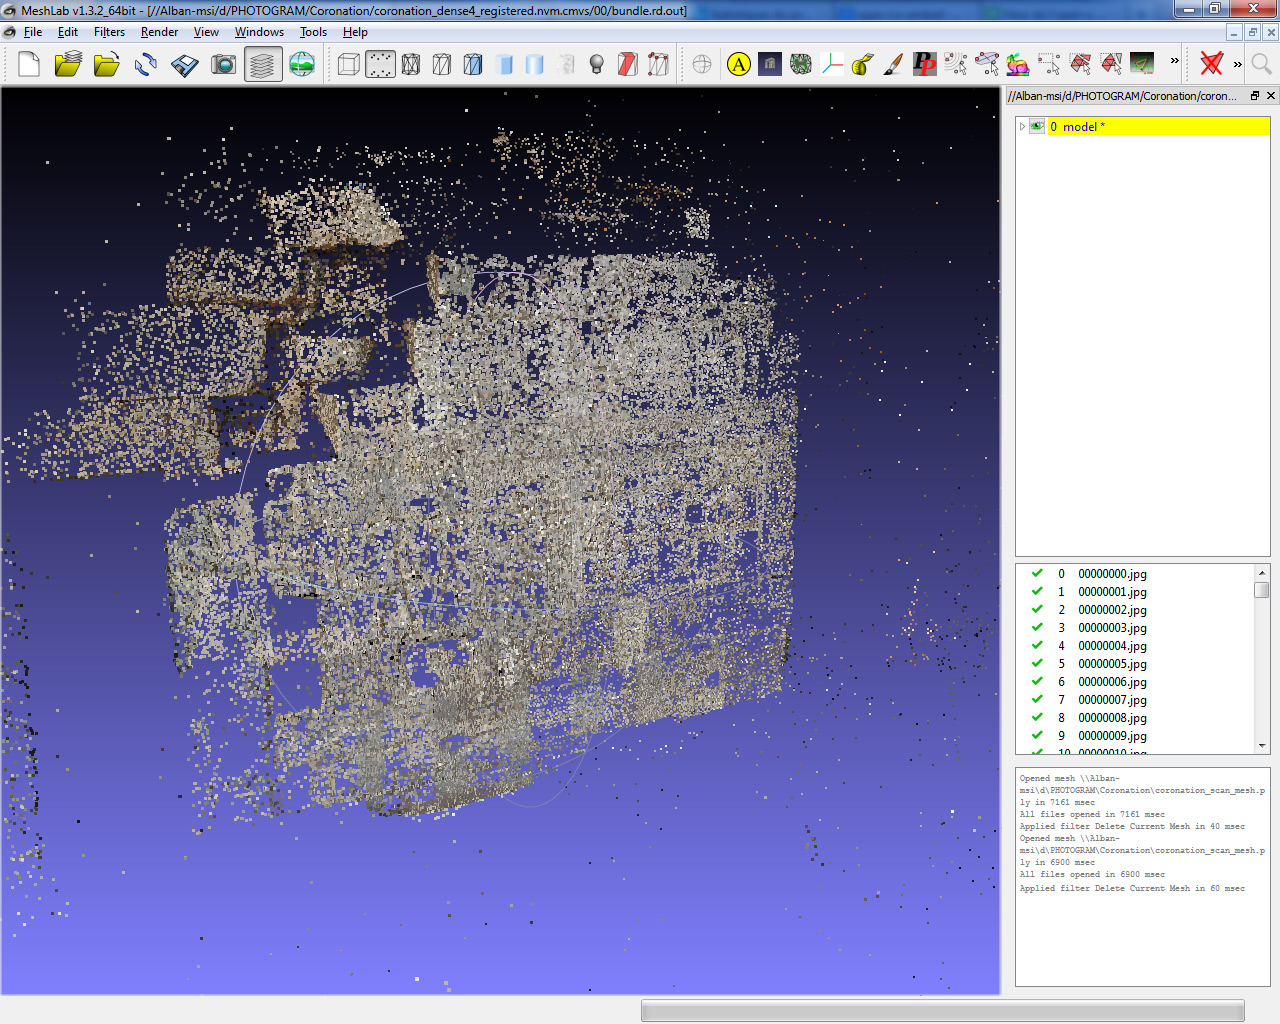Open the PP pick points tool
1280x1024 pixels.
925,65
